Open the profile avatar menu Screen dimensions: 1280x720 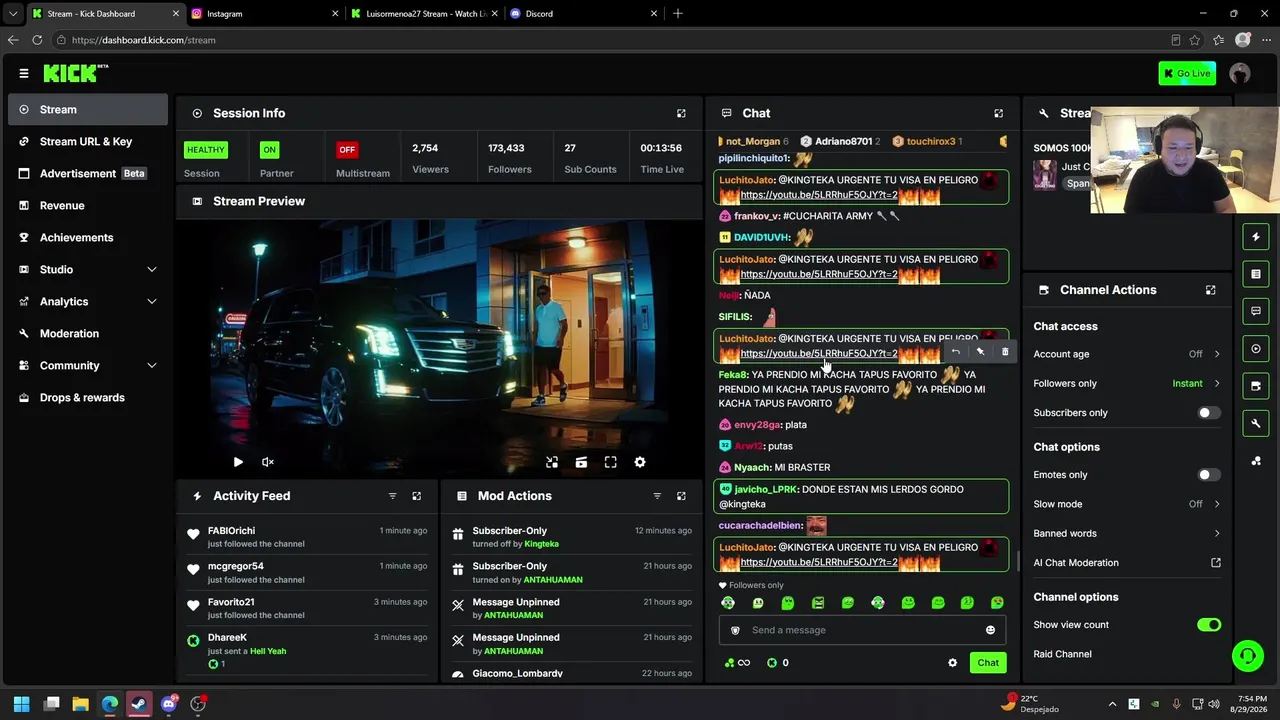click(1240, 73)
